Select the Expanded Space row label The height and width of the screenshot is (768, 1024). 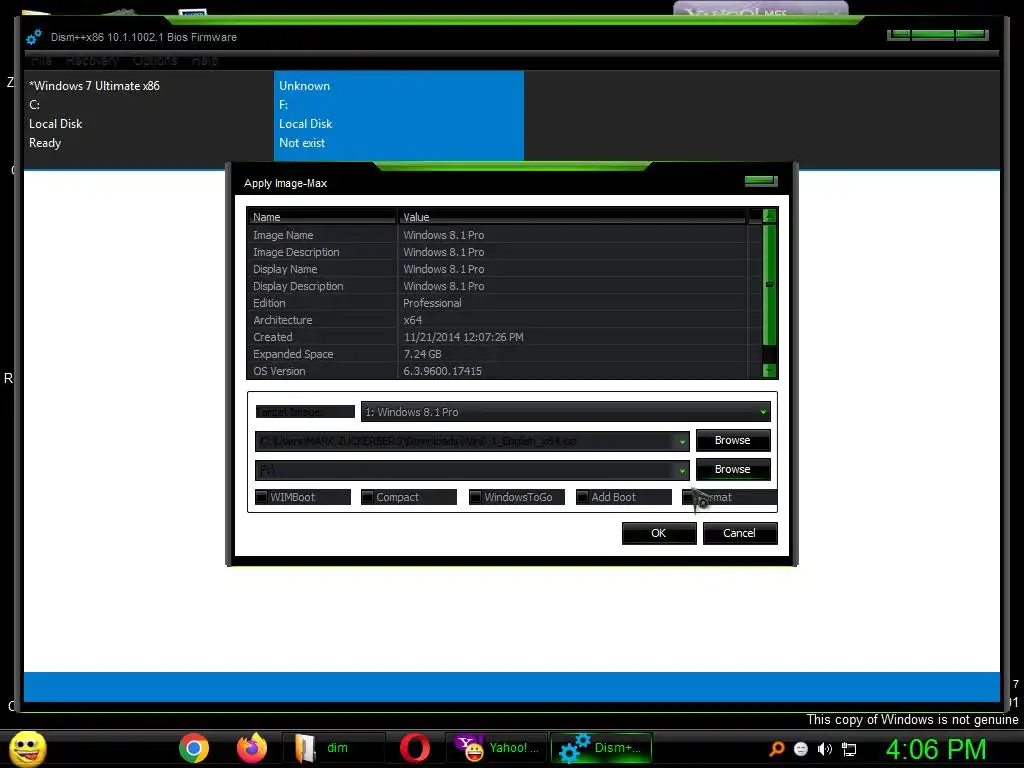click(x=293, y=354)
